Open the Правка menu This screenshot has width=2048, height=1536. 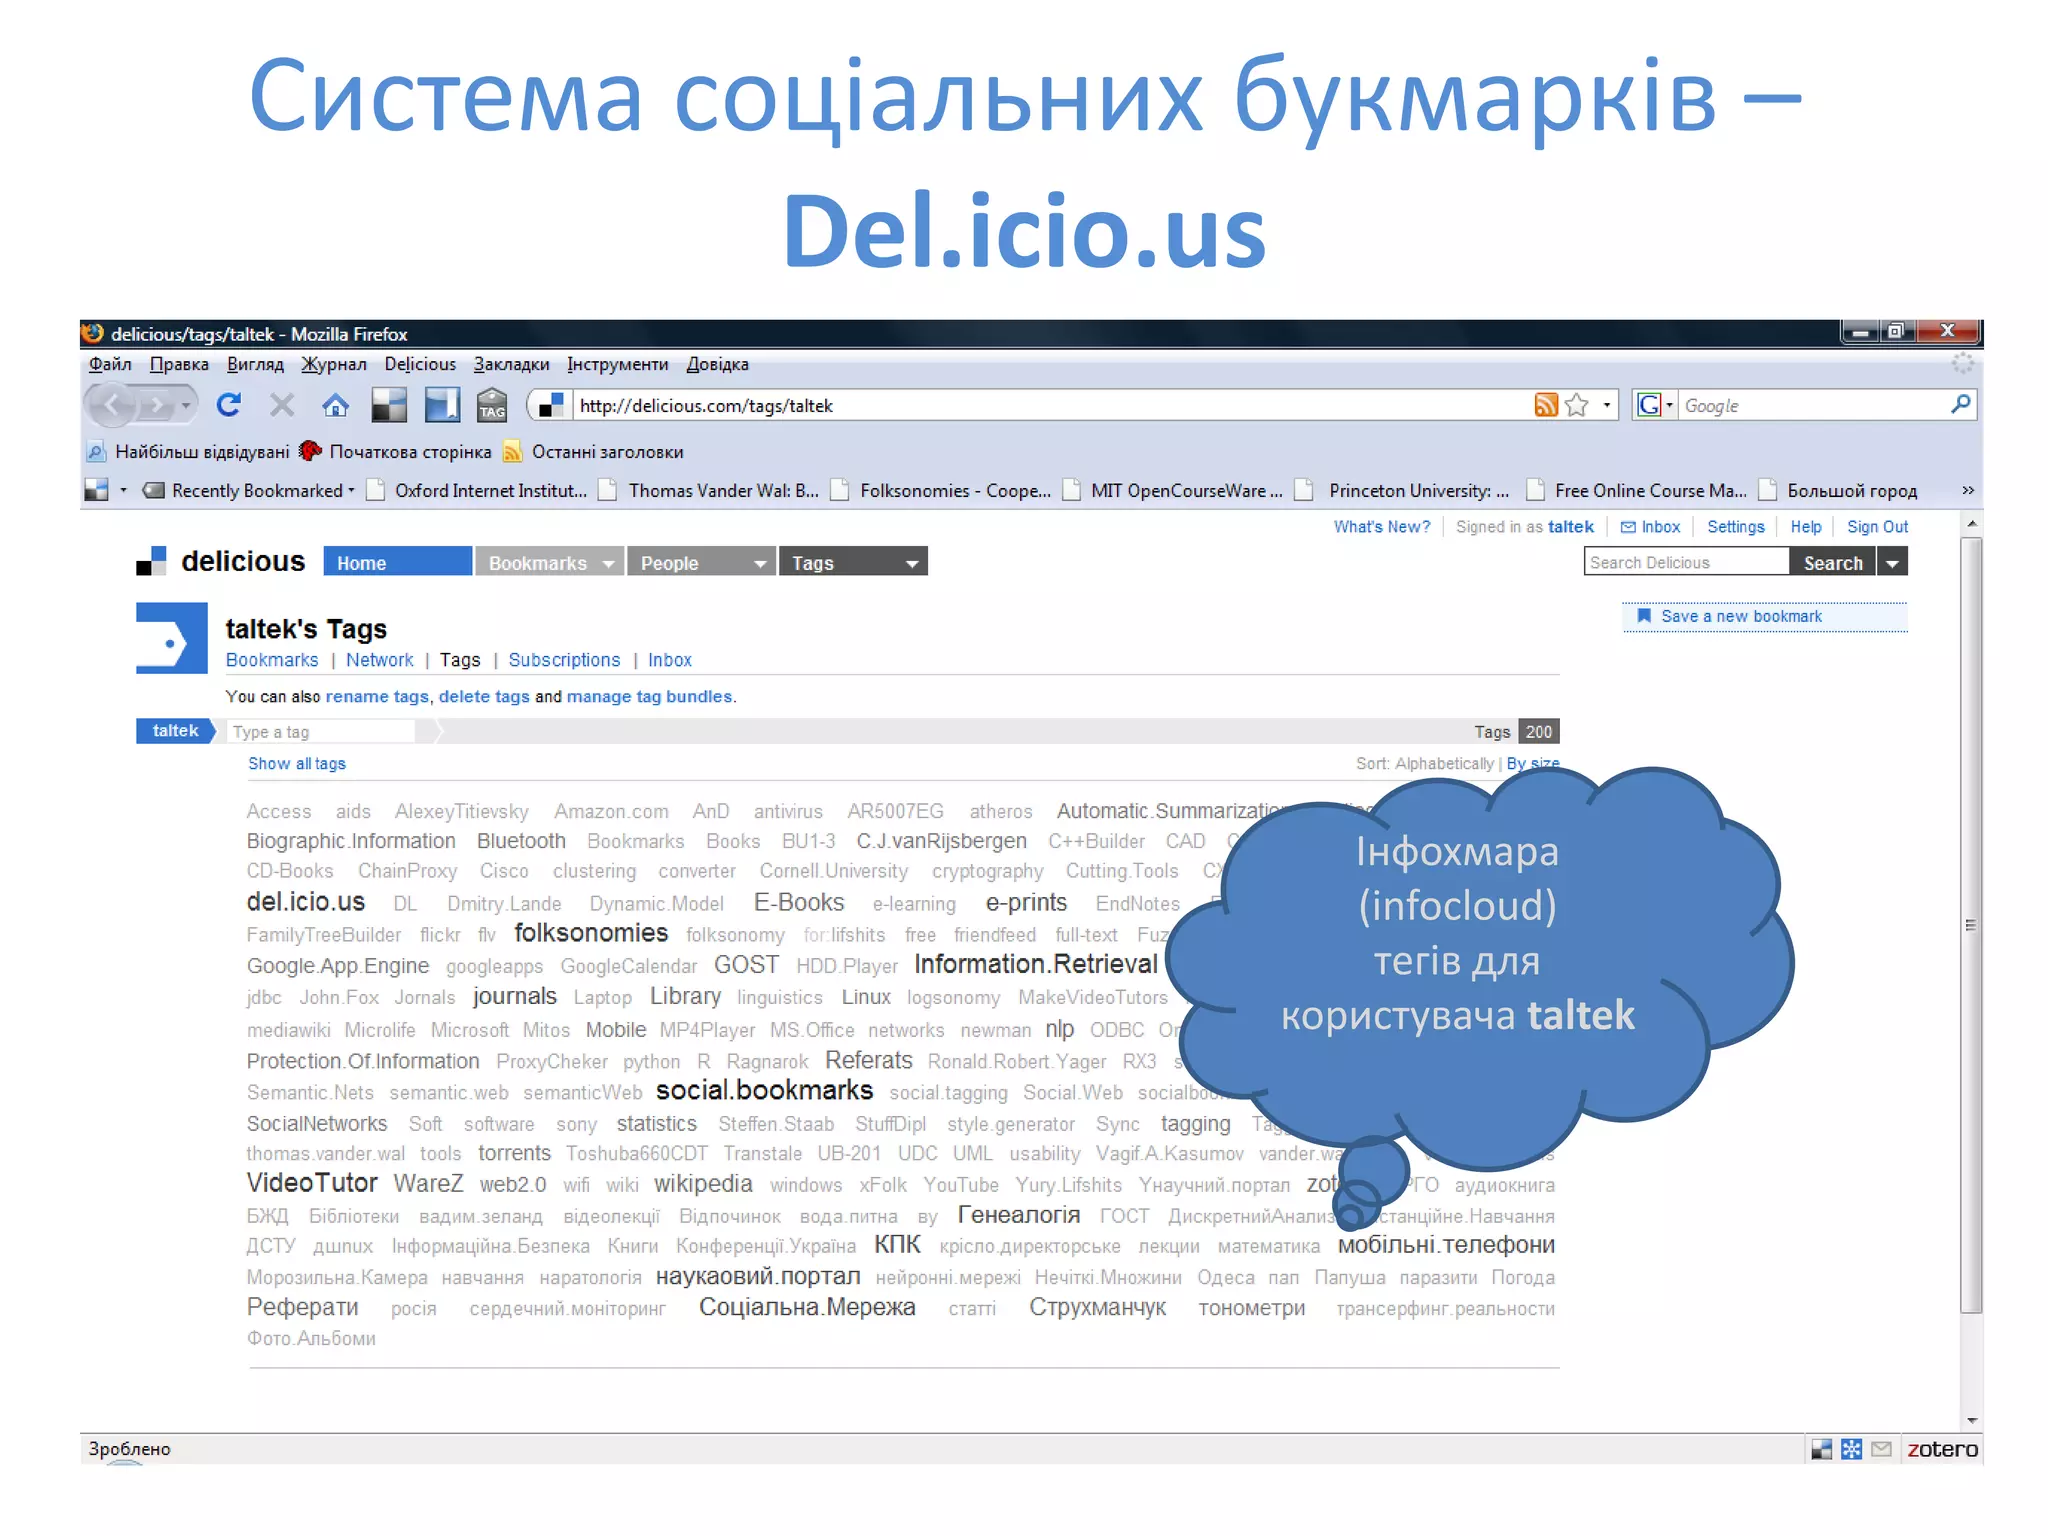tap(179, 364)
